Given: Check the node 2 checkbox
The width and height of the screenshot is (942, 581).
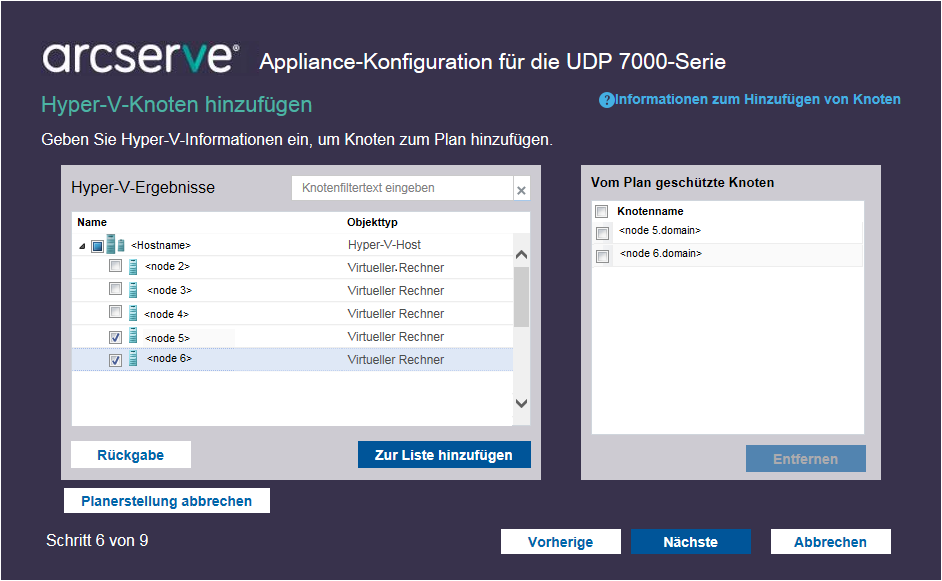Looking at the screenshot, I should tap(115, 266).
